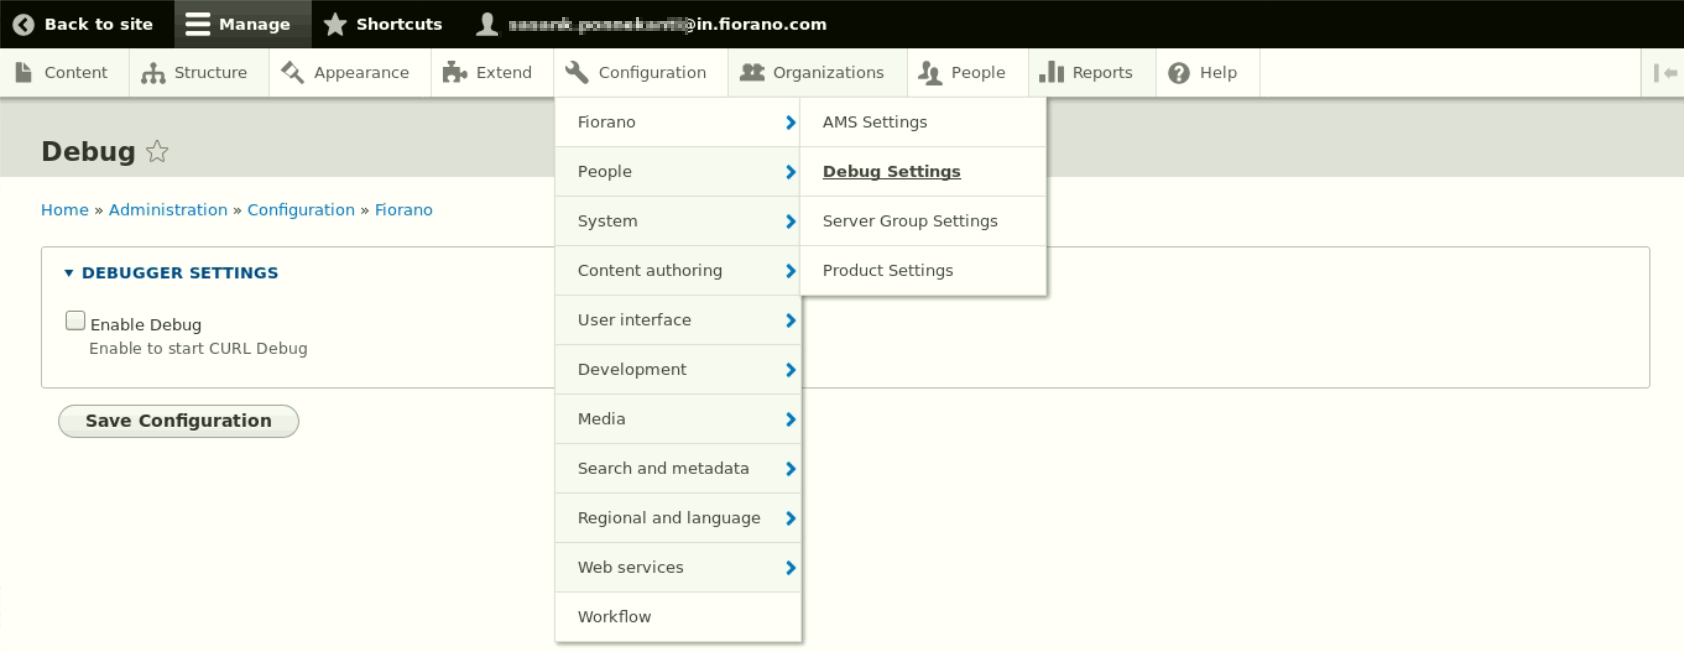Toggle toolbar orientation icon at right edge
Screen dimensions: 1684x652
tap(1665, 73)
